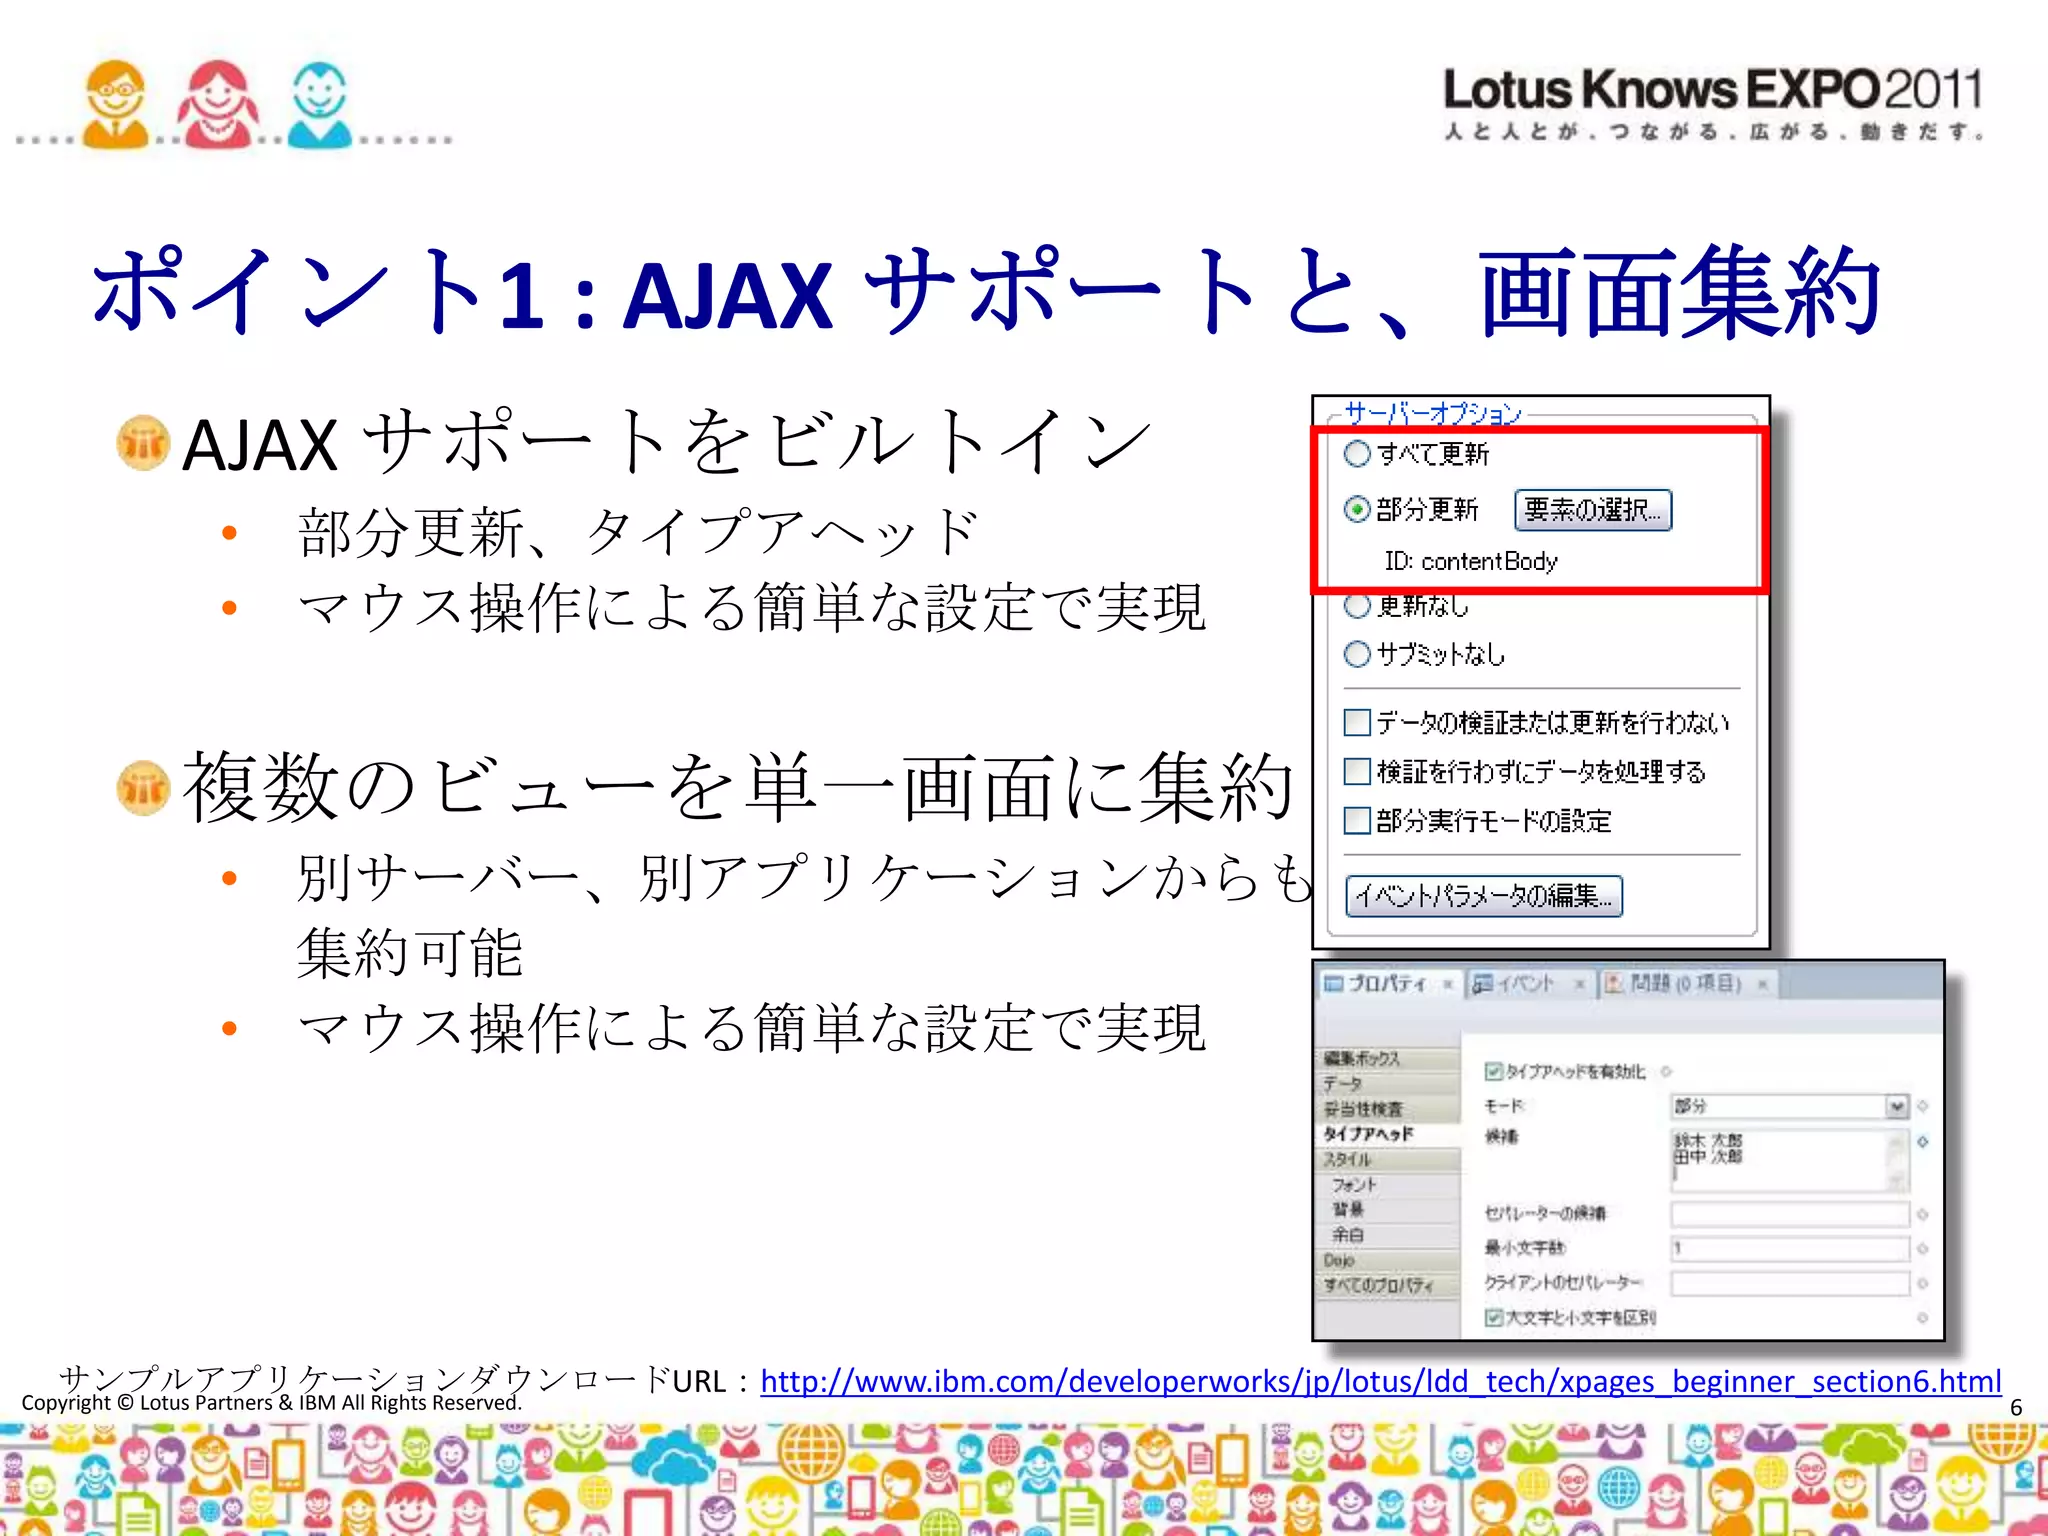Close the イベント tab with its X
This screenshot has width=2048, height=1536.
[x=1580, y=985]
